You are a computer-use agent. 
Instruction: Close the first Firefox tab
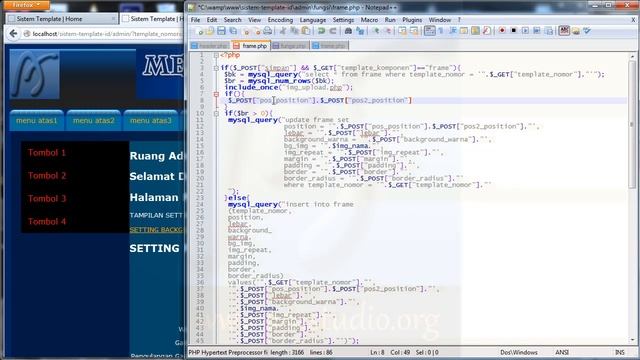[x=113, y=19]
